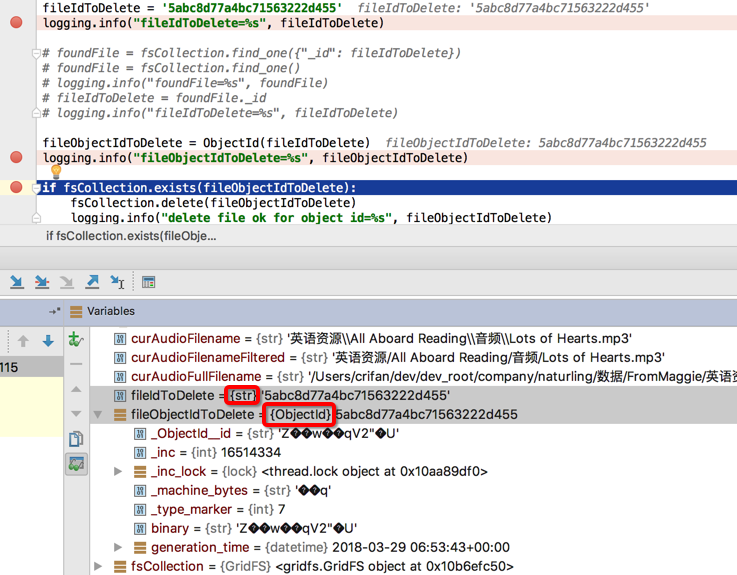Collapse the commented foundFile block fold marker

36,53
